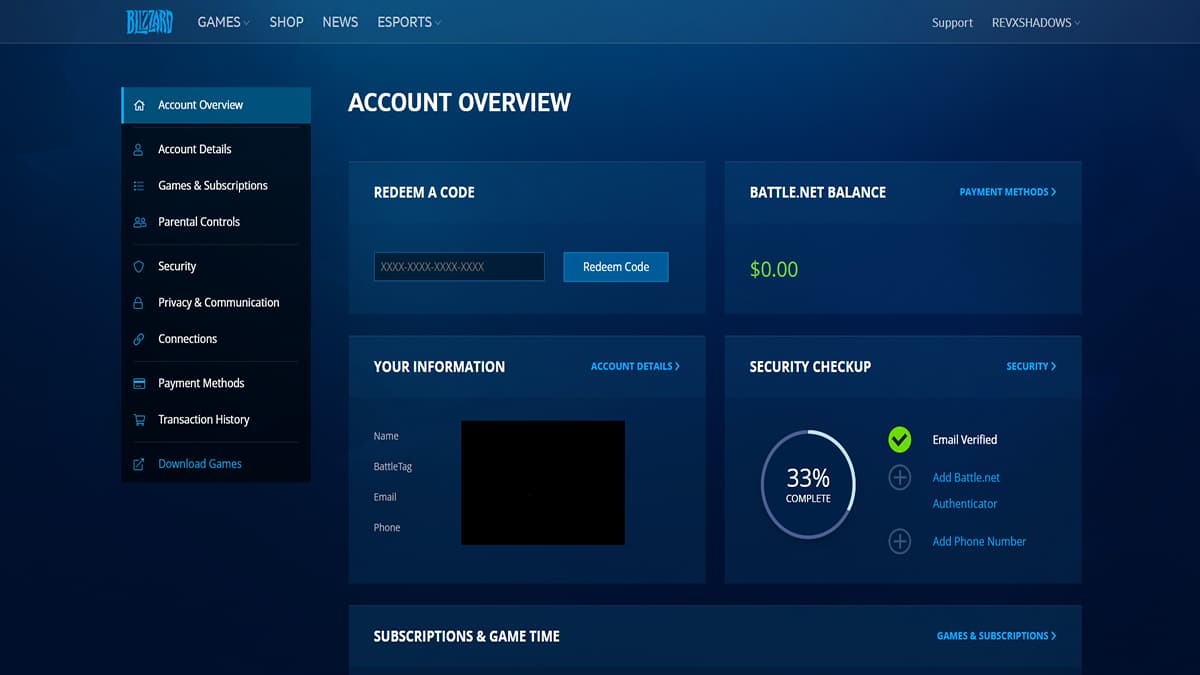This screenshot has height=675, width=1200.
Task: Open the Download Games link
Action: click(x=199, y=463)
